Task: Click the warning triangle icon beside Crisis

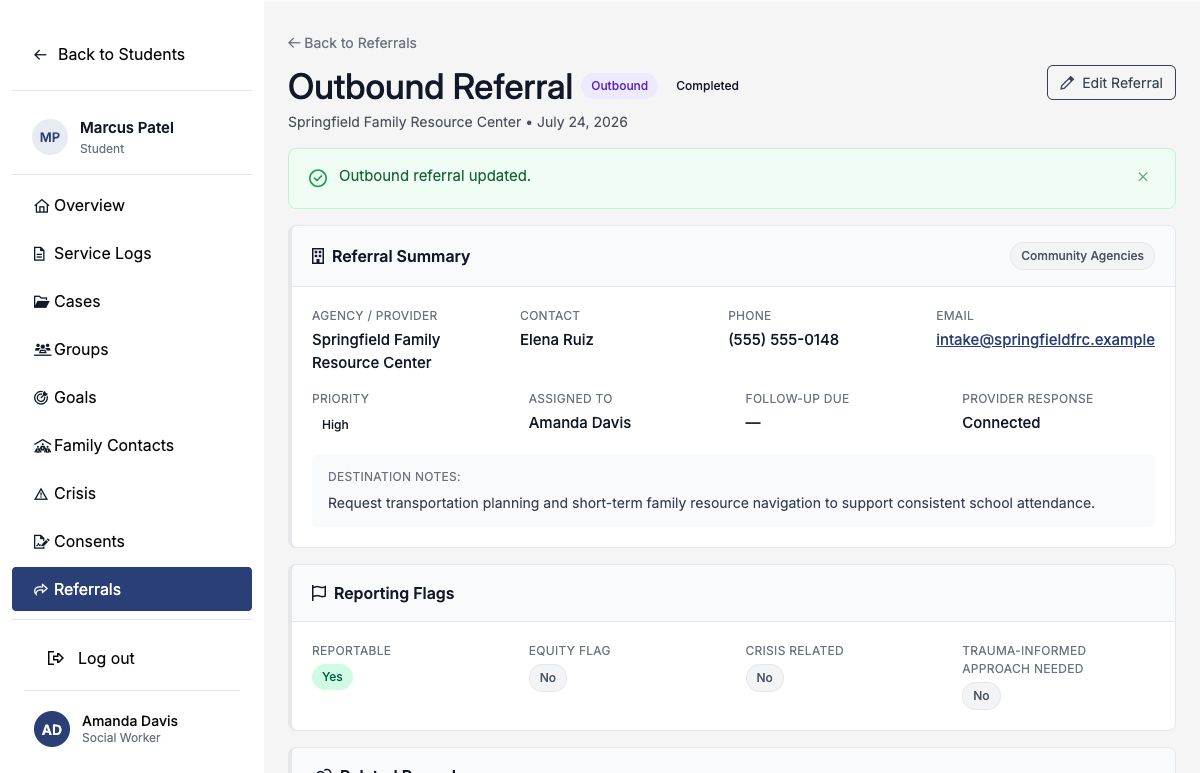Action: (x=41, y=494)
